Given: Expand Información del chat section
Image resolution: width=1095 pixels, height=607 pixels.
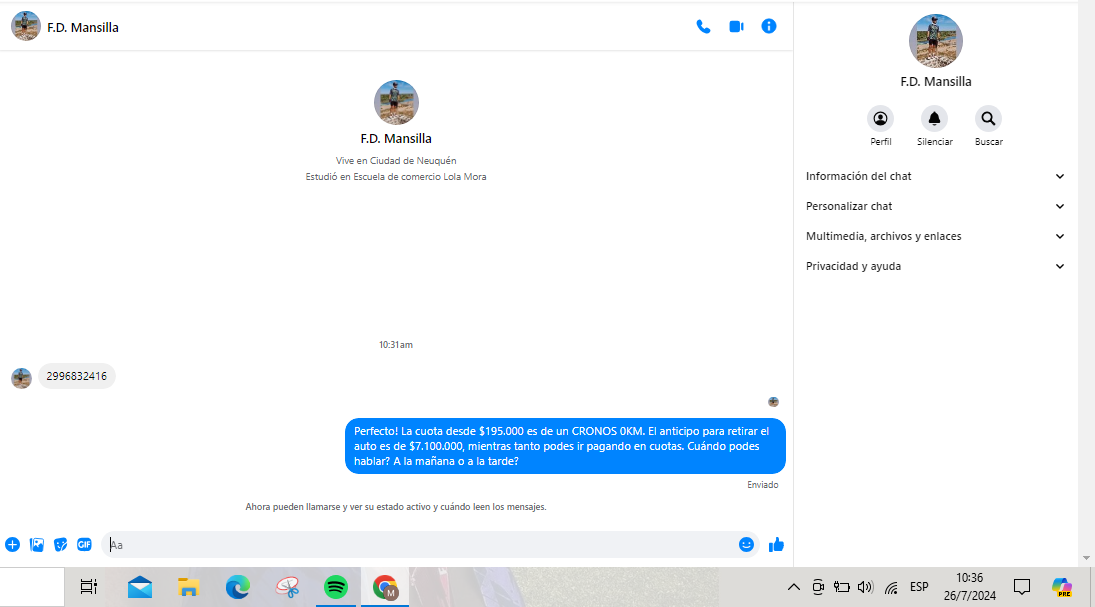Looking at the screenshot, I should click(935, 176).
